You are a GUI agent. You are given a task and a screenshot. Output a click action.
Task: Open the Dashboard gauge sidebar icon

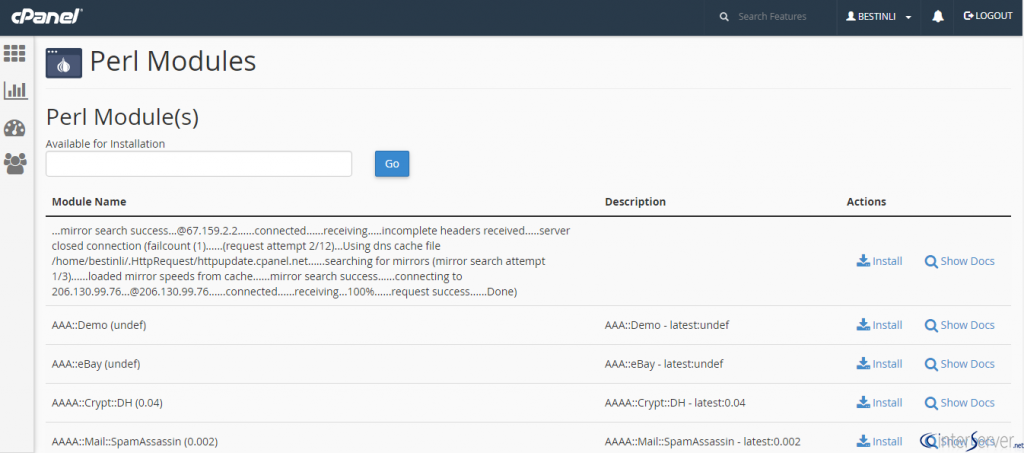coord(14,128)
